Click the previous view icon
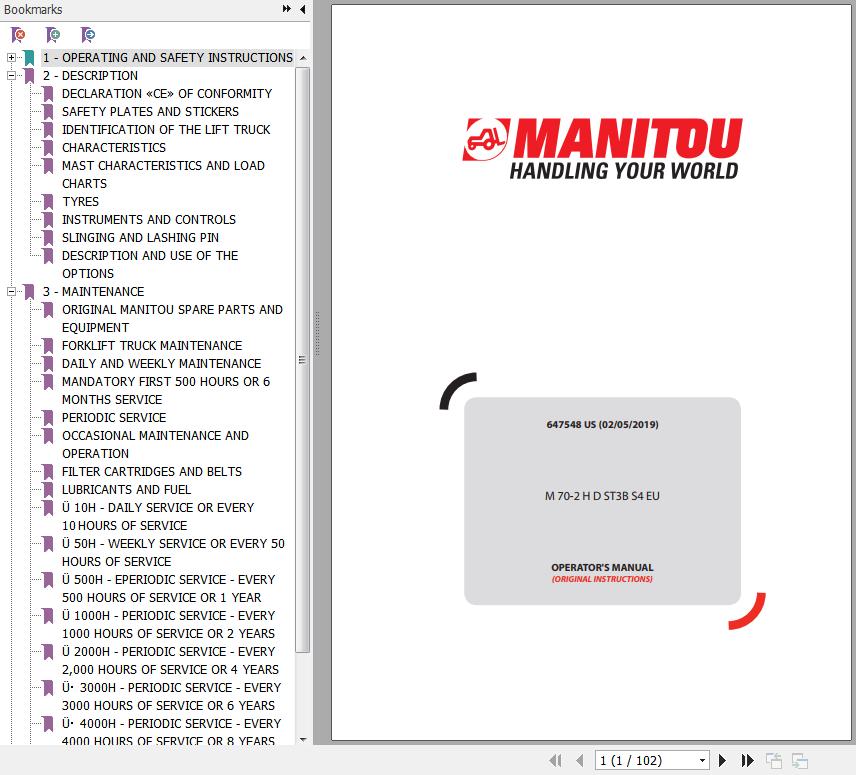 coord(774,760)
